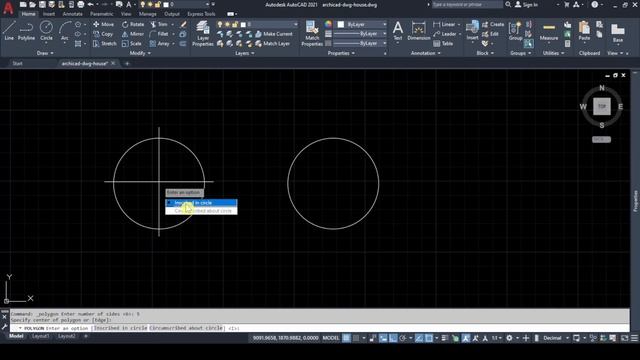Click Match Layer button
The image size is (640, 360).
pyautogui.click(x=273, y=44)
